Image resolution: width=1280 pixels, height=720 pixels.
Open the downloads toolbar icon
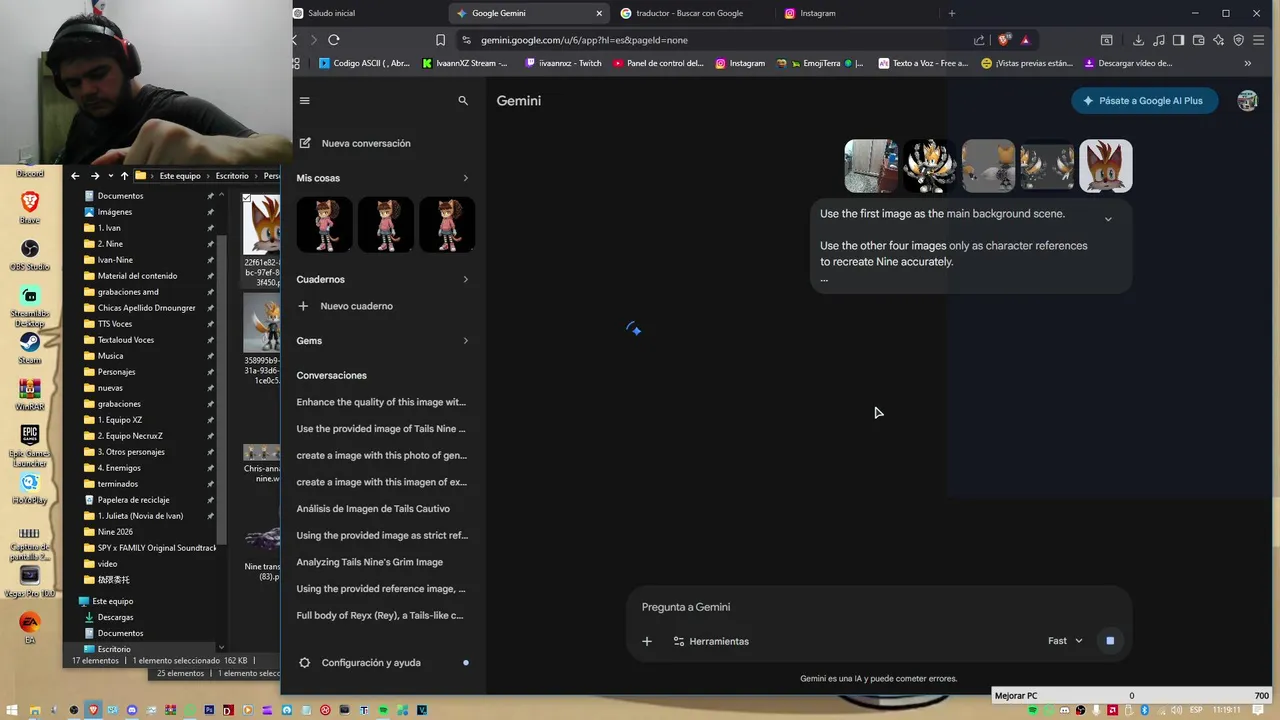pos(1139,40)
